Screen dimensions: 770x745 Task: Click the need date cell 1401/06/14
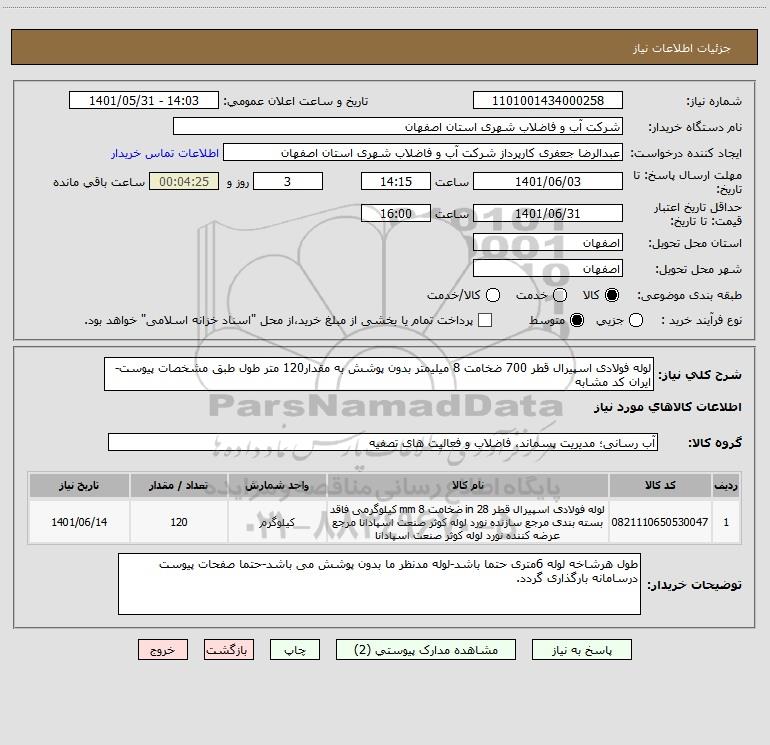pos(79,522)
